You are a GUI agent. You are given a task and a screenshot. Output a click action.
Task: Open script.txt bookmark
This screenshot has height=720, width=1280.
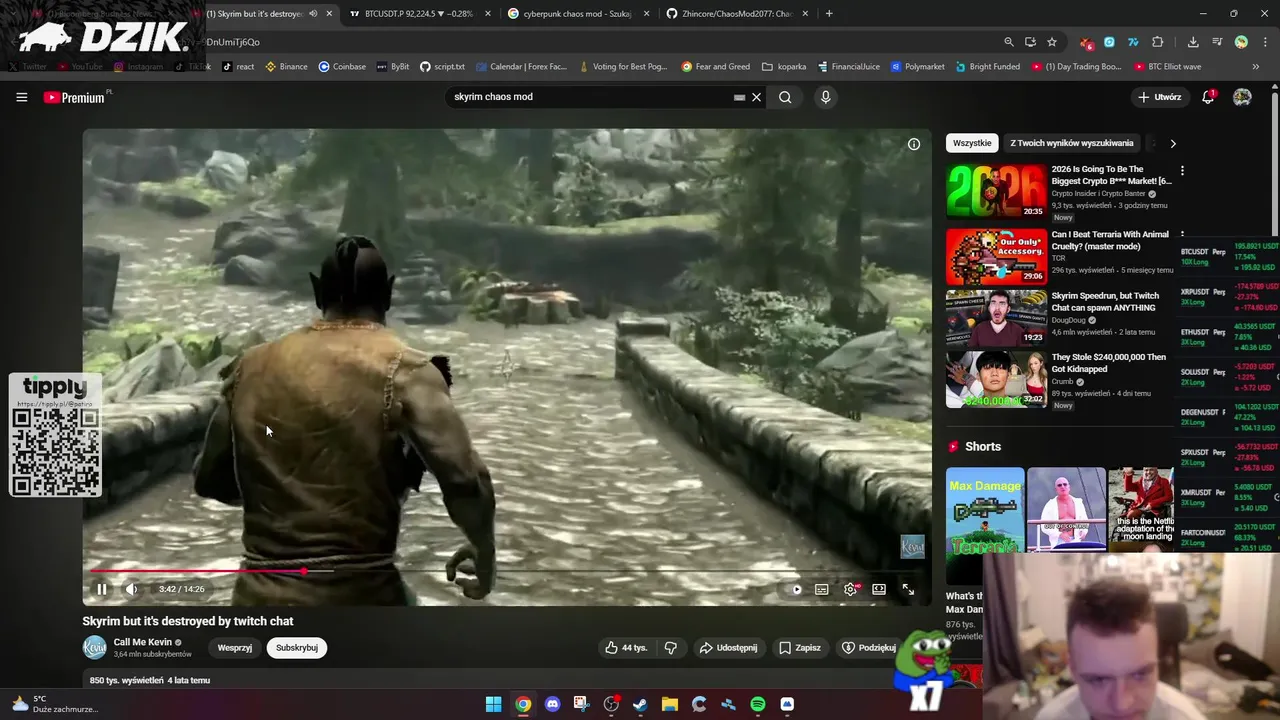[442, 67]
